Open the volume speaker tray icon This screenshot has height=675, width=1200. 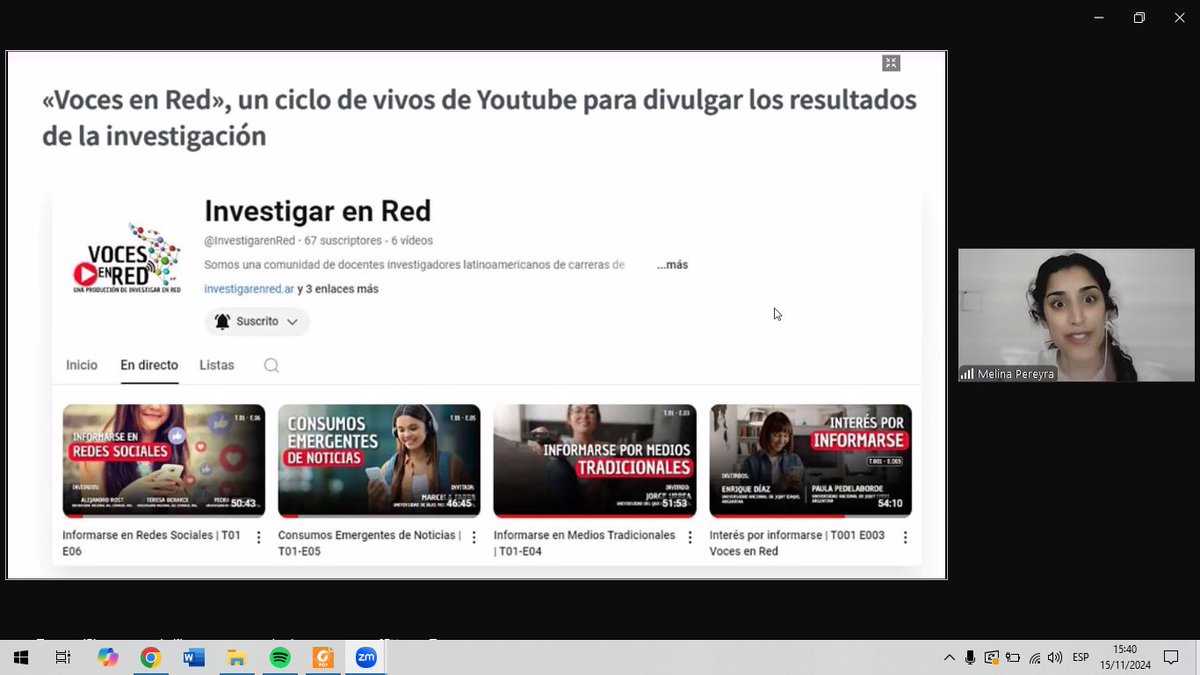[1055, 657]
